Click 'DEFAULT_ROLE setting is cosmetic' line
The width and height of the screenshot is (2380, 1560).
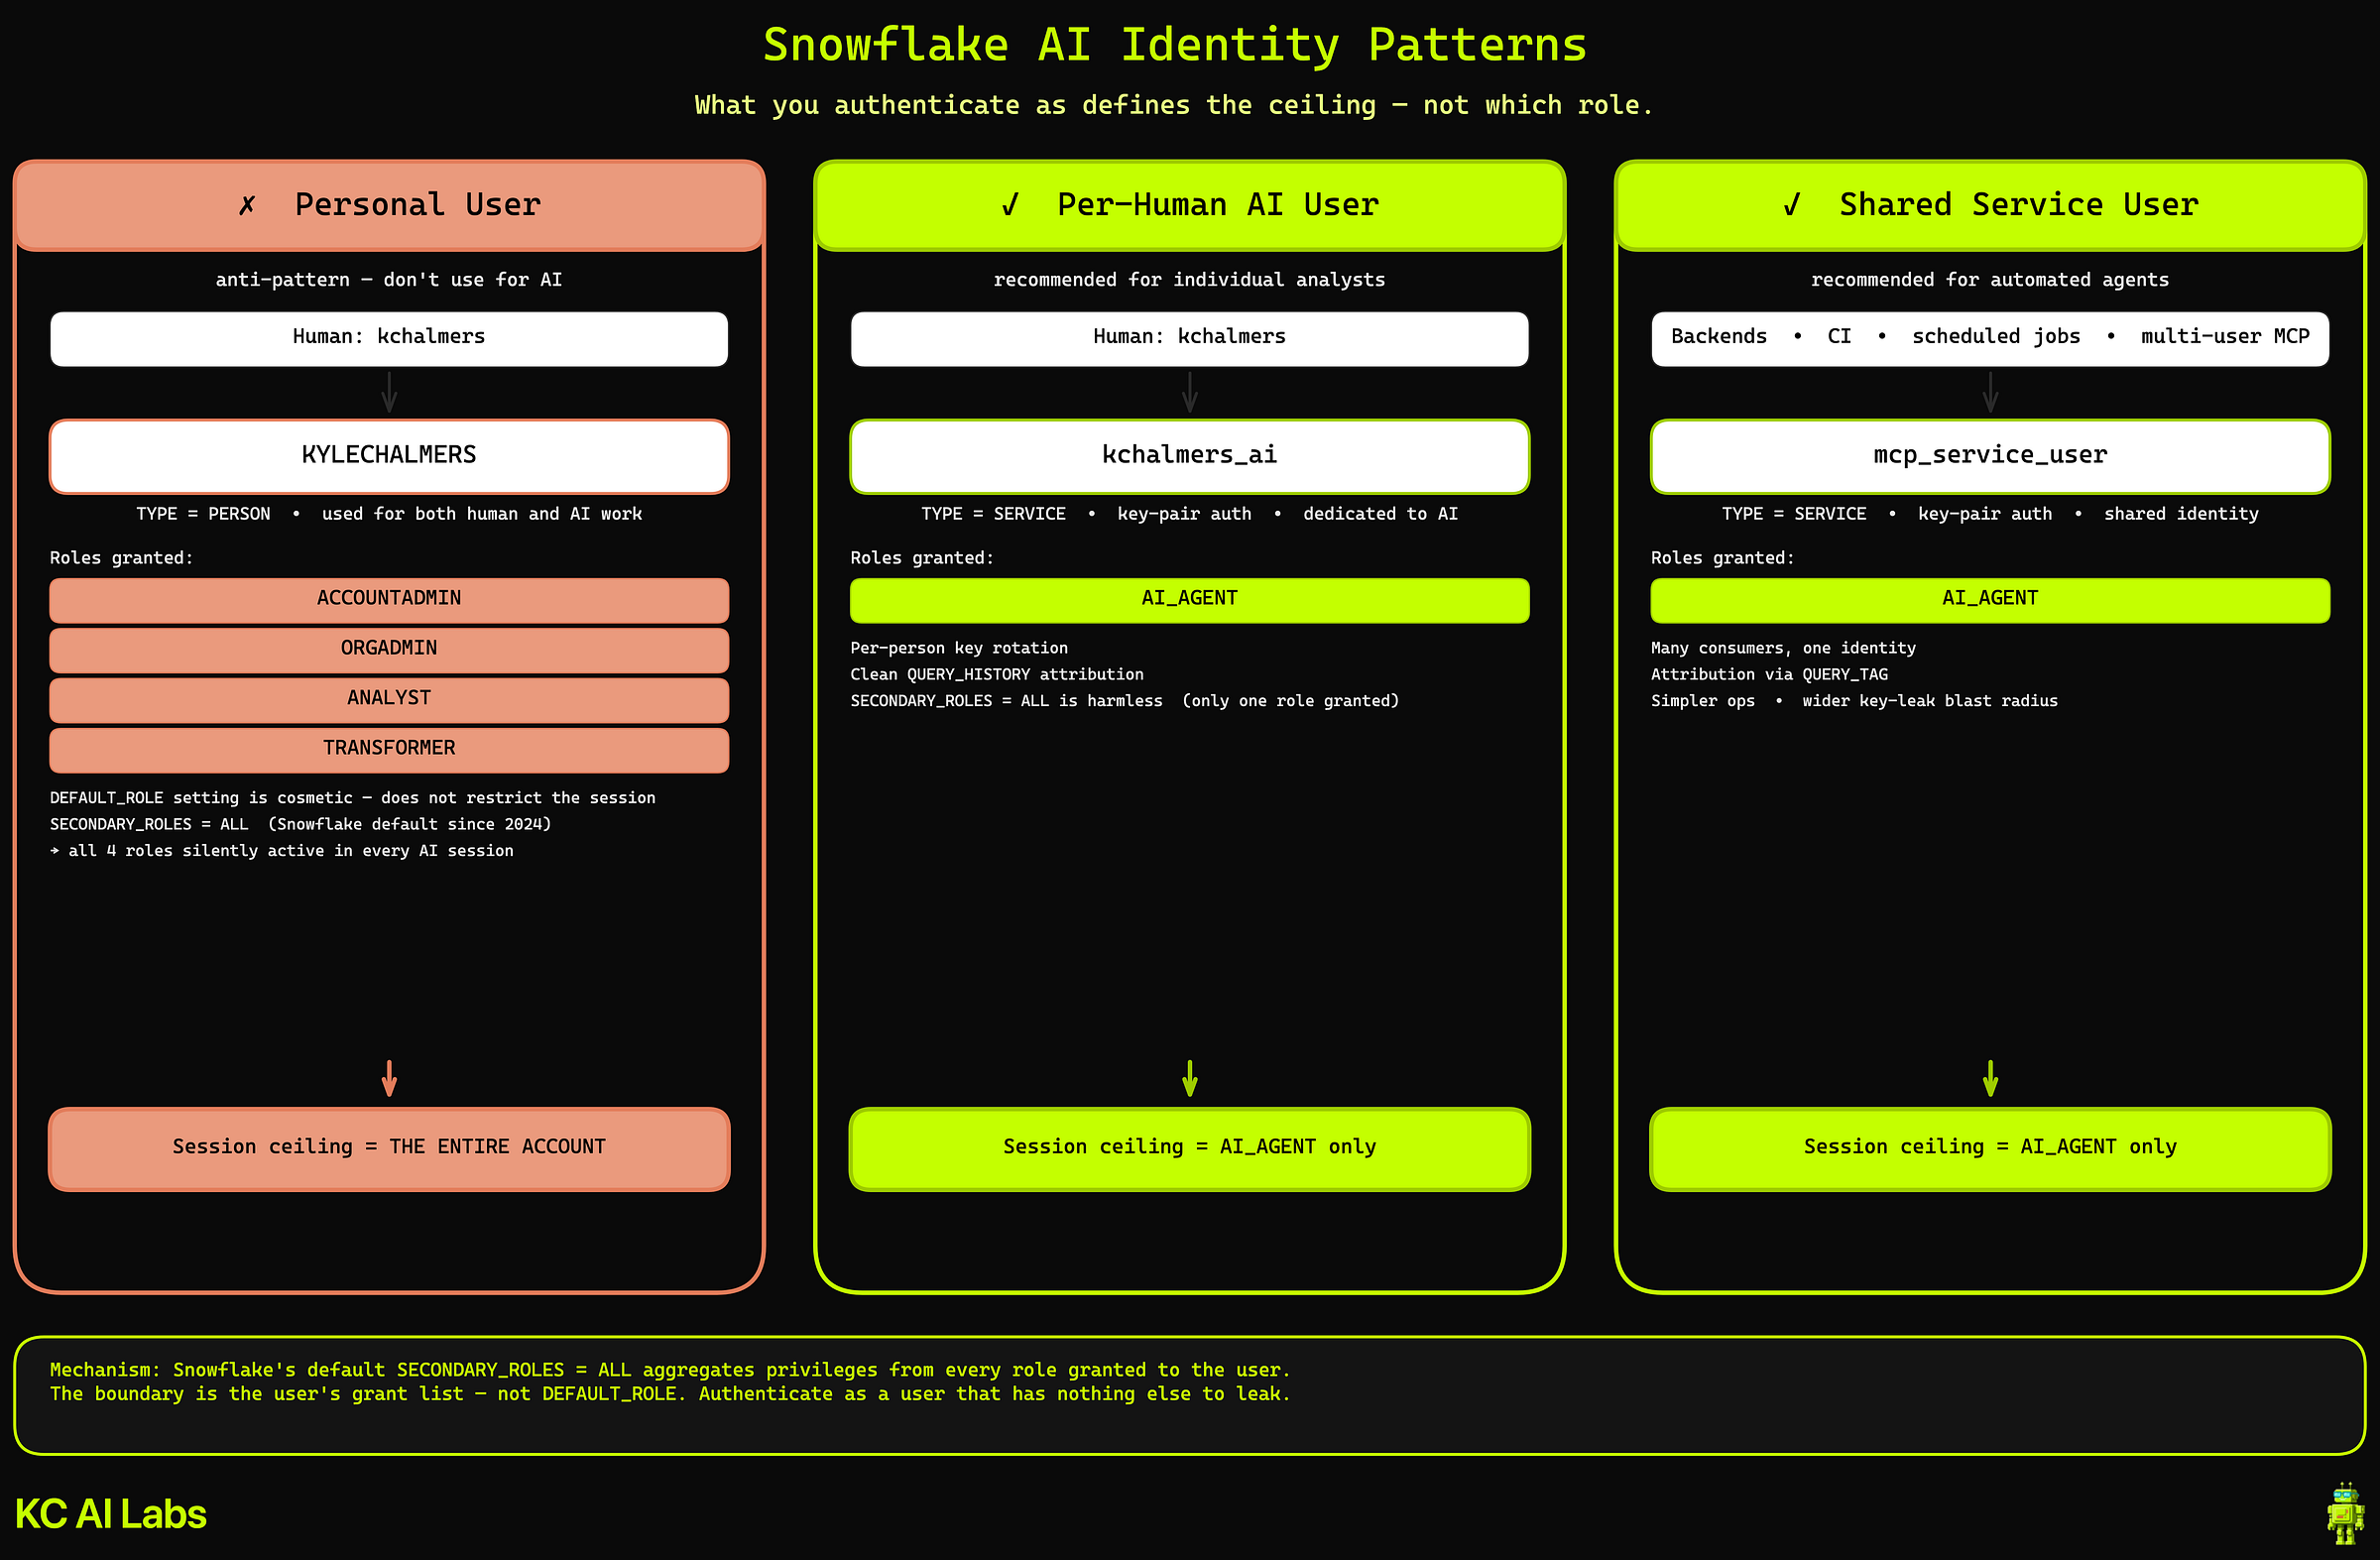pos(353,798)
